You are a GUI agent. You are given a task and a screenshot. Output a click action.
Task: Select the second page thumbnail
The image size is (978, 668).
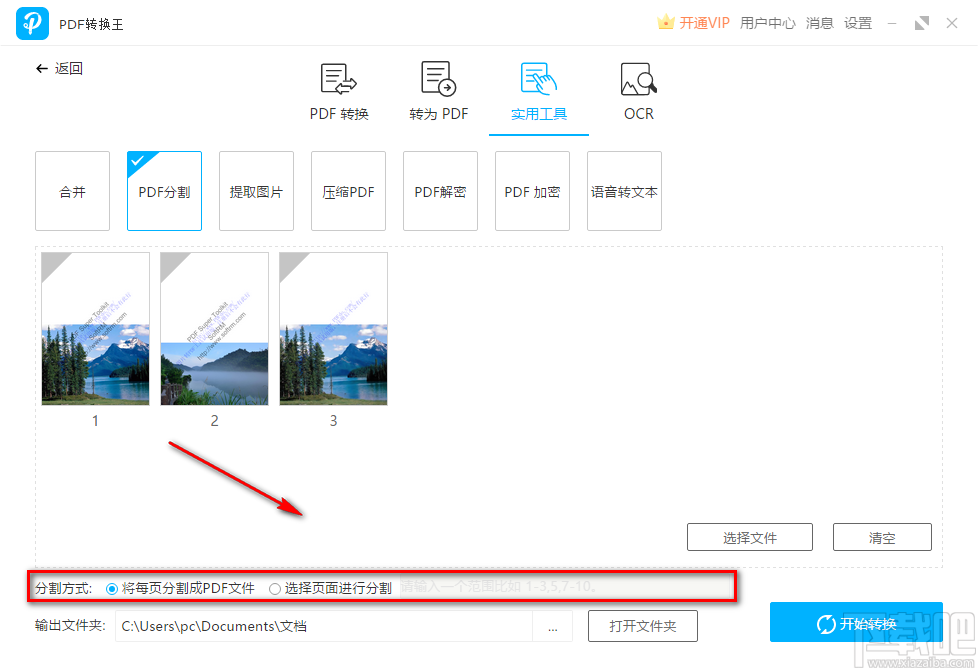[x=214, y=329]
